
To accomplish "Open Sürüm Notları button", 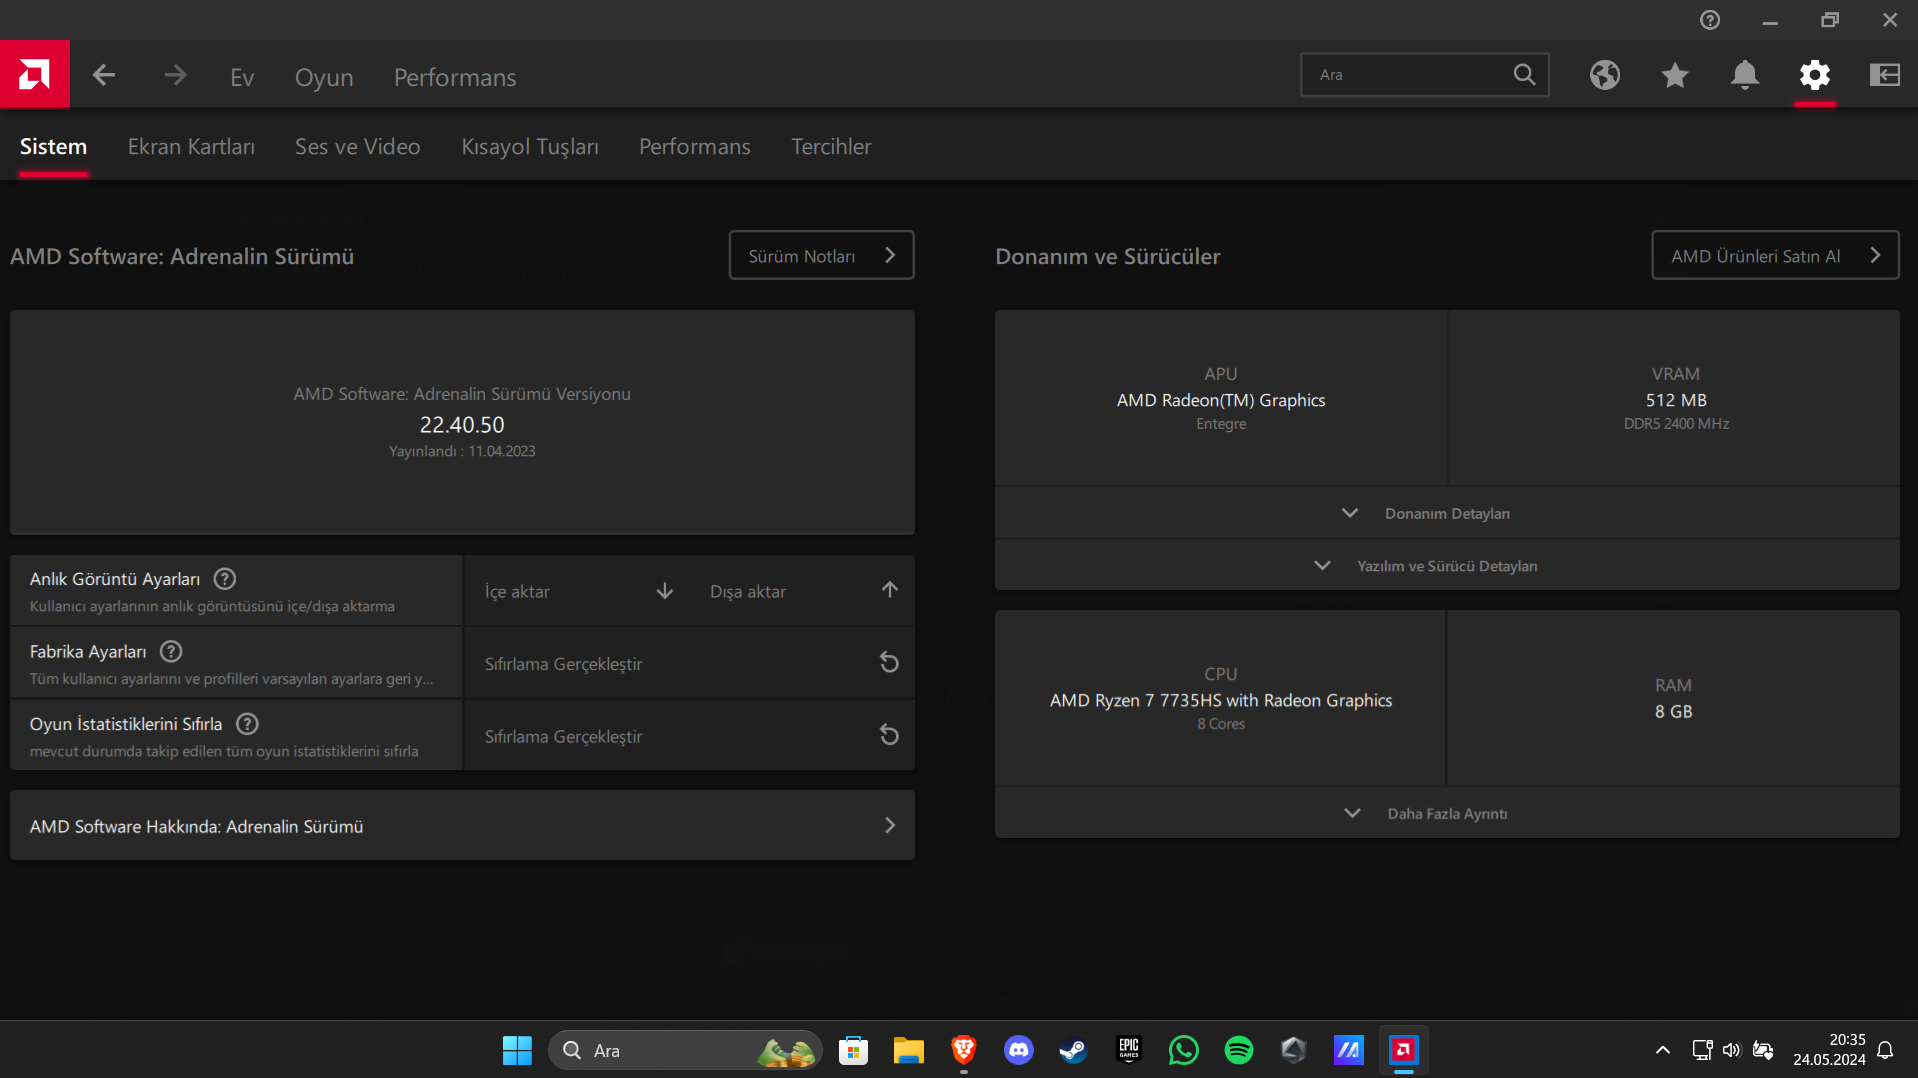I will pos(821,255).
